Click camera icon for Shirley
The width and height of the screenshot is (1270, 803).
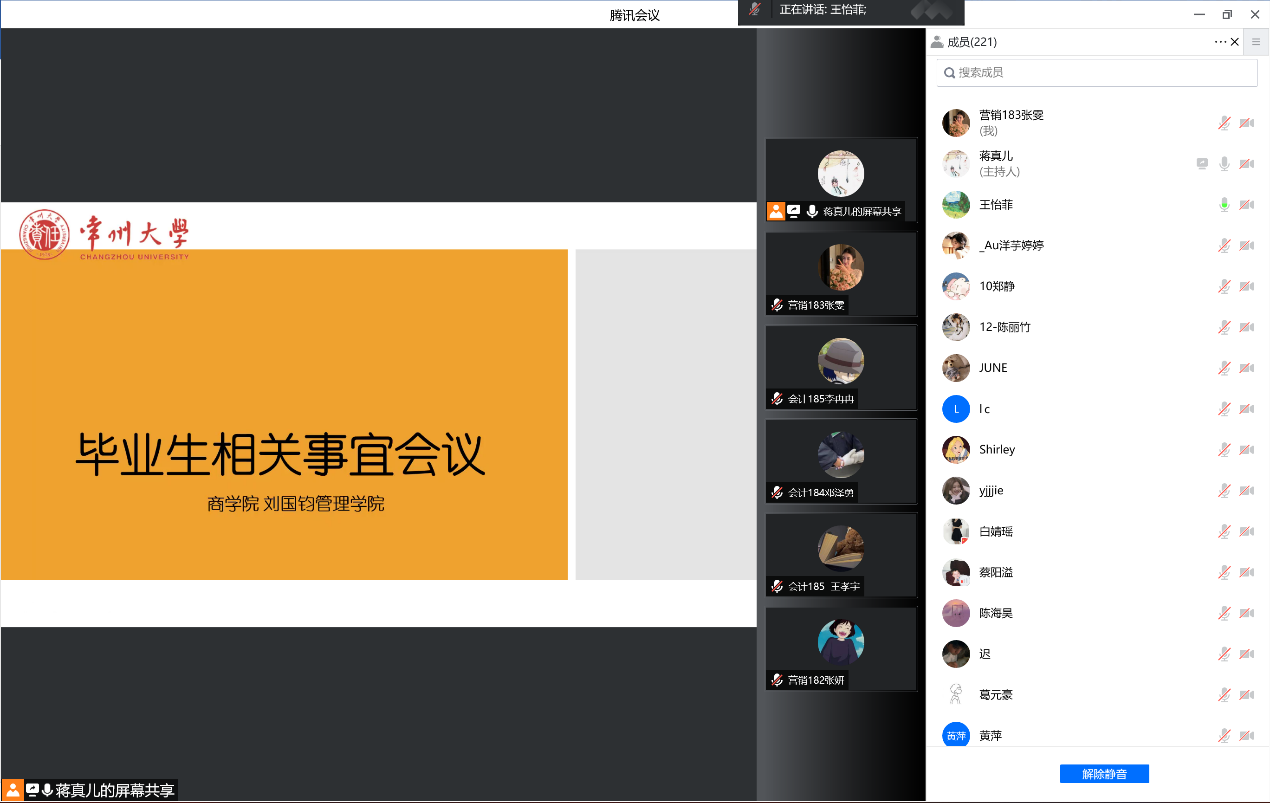pyautogui.click(x=1247, y=450)
